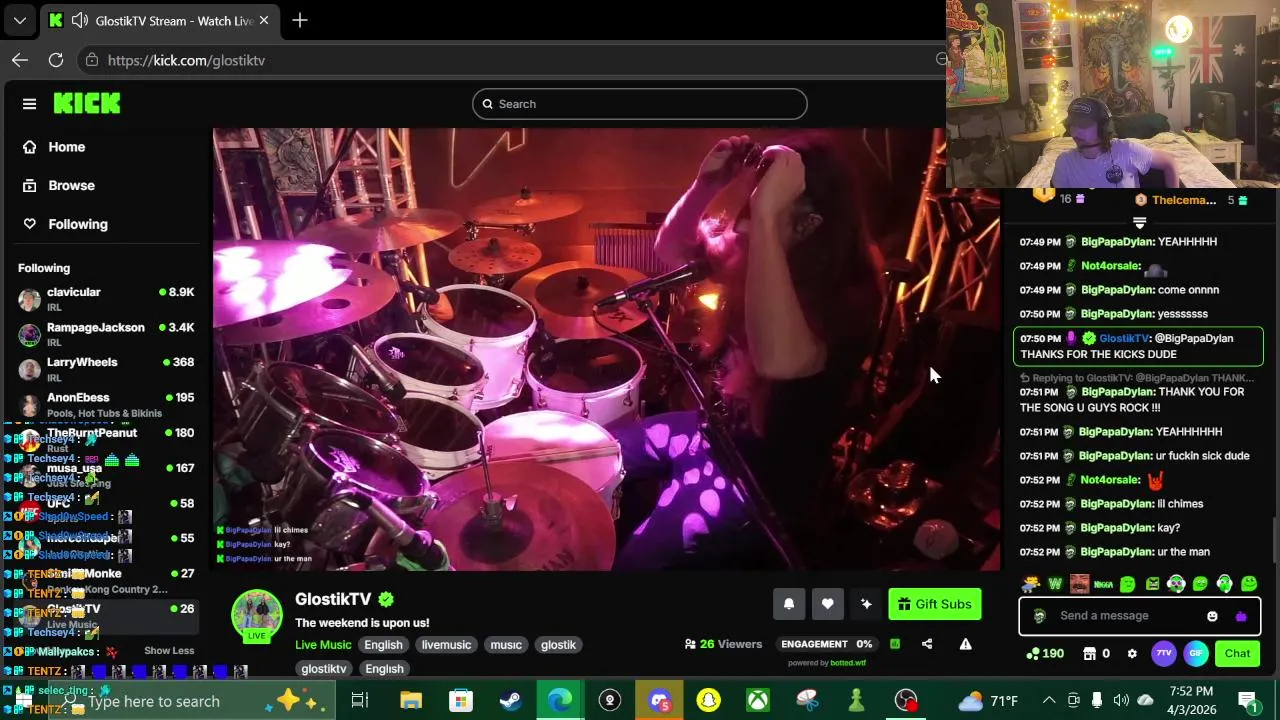This screenshot has width=1280, height=720.
Task: Click the sparkle button beside Gift Subs
Action: coord(866,604)
